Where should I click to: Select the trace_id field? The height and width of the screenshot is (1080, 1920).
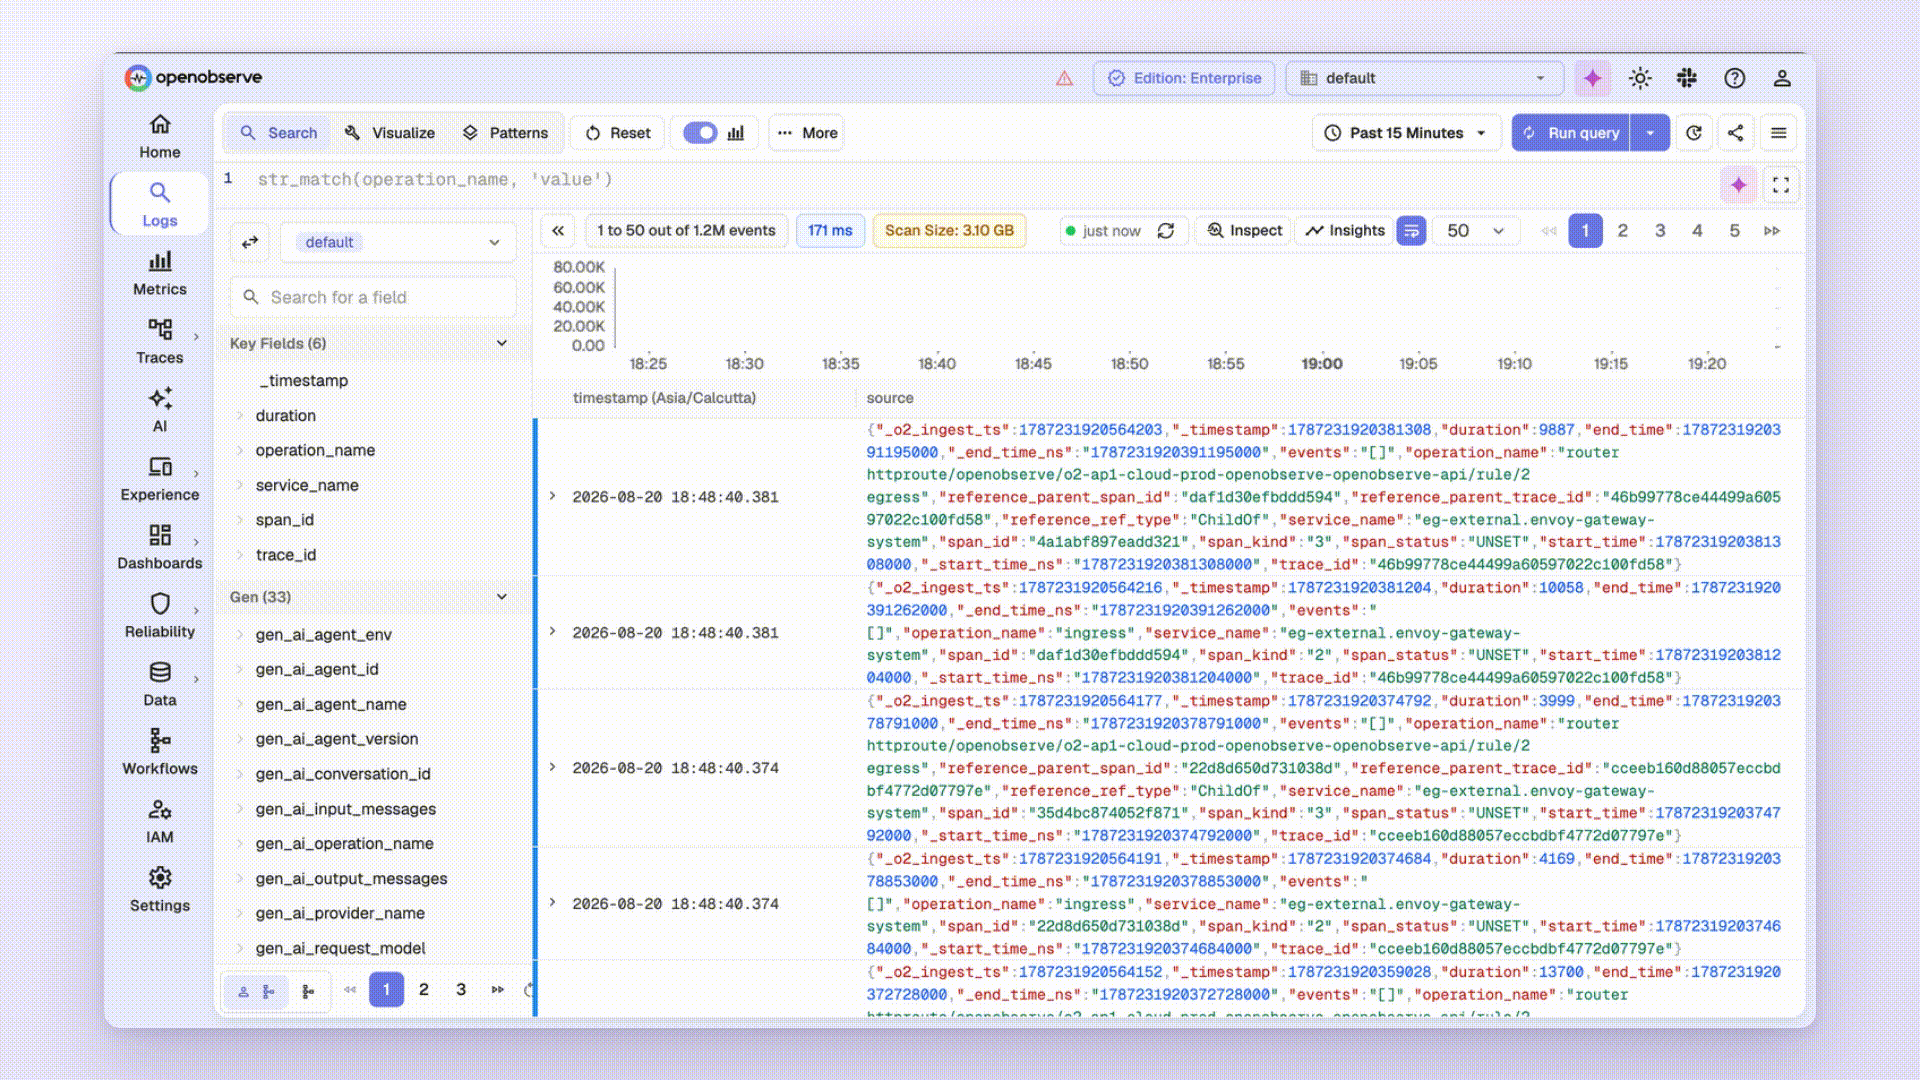286,555
